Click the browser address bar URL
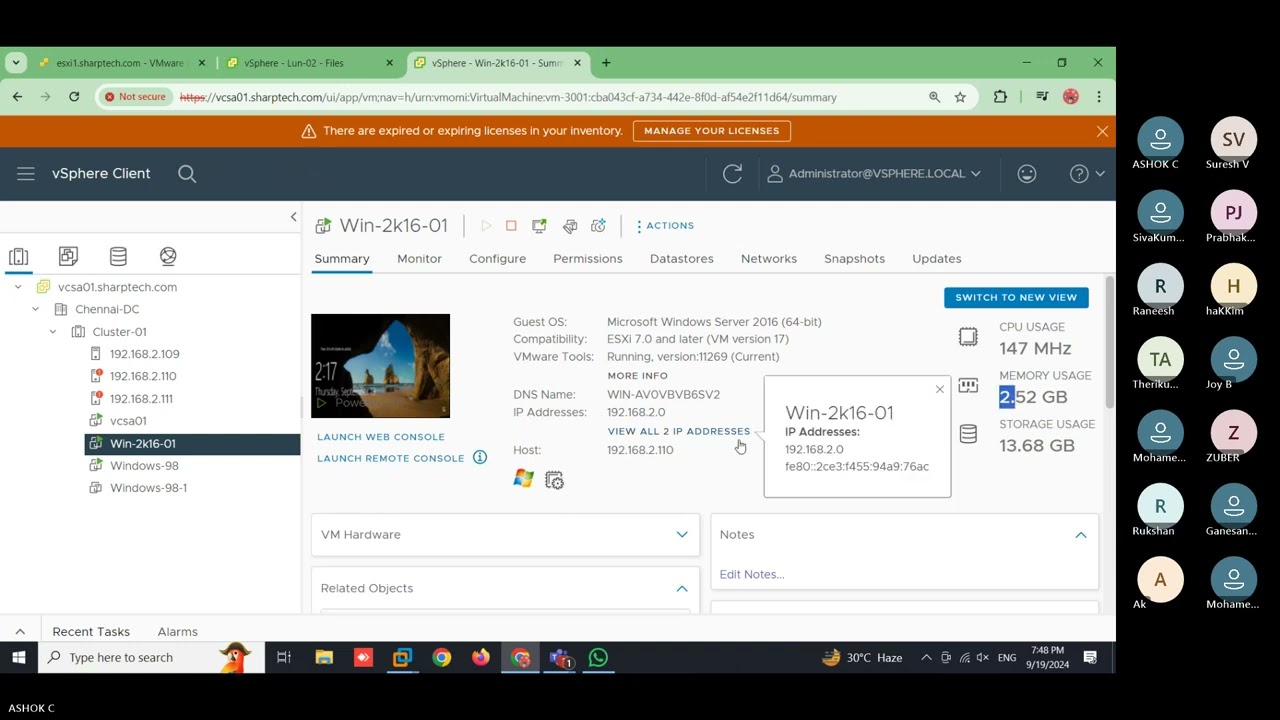 click(508, 97)
